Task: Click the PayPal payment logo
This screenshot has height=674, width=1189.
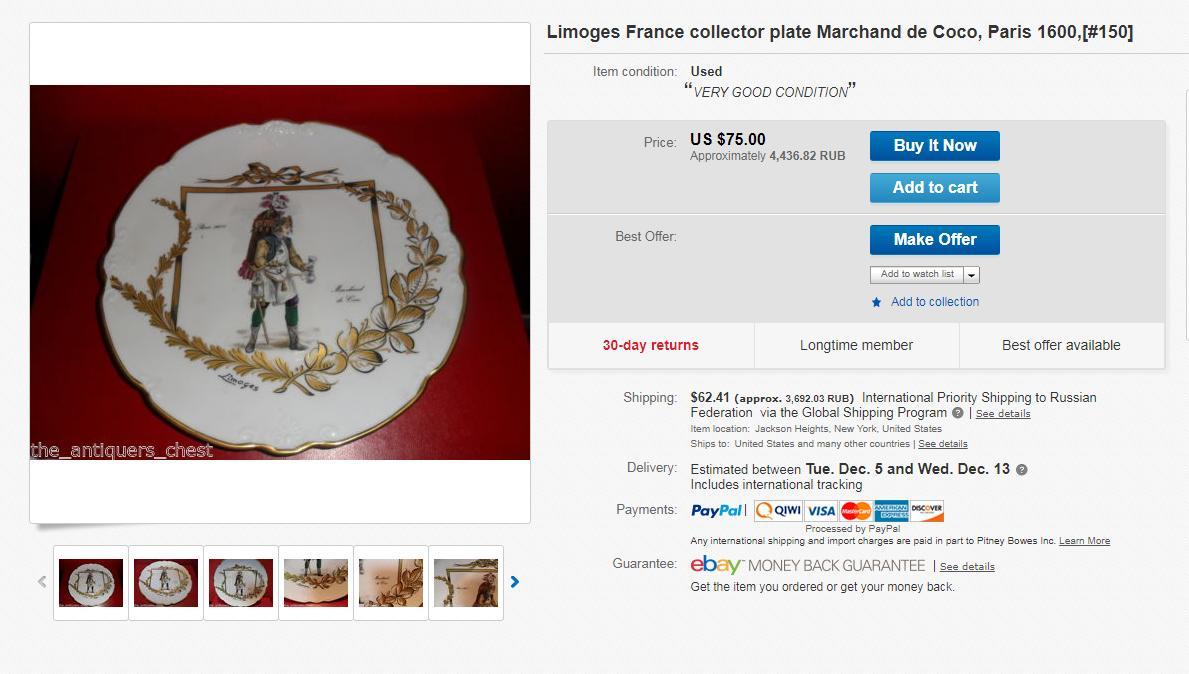Action: pos(716,511)
